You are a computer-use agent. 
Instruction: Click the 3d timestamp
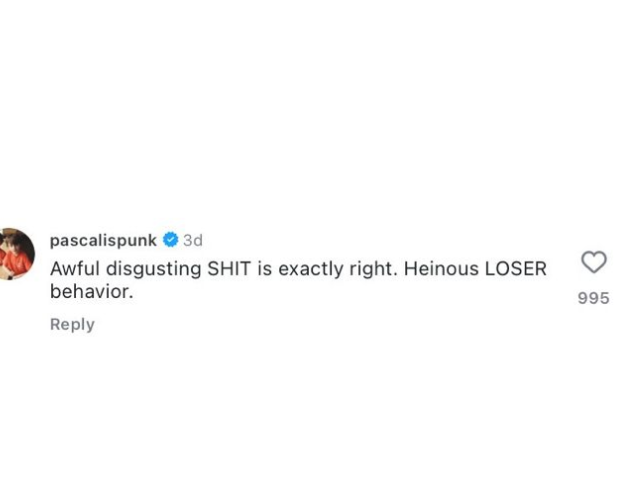click(x=193, y=240)
